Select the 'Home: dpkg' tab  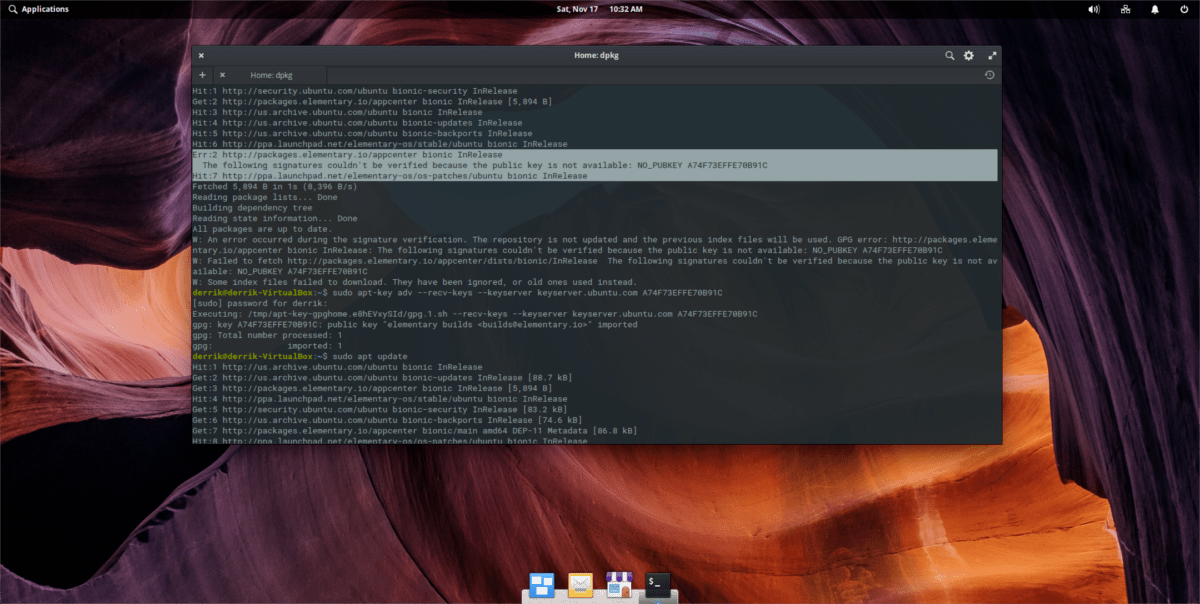[271, 75]
